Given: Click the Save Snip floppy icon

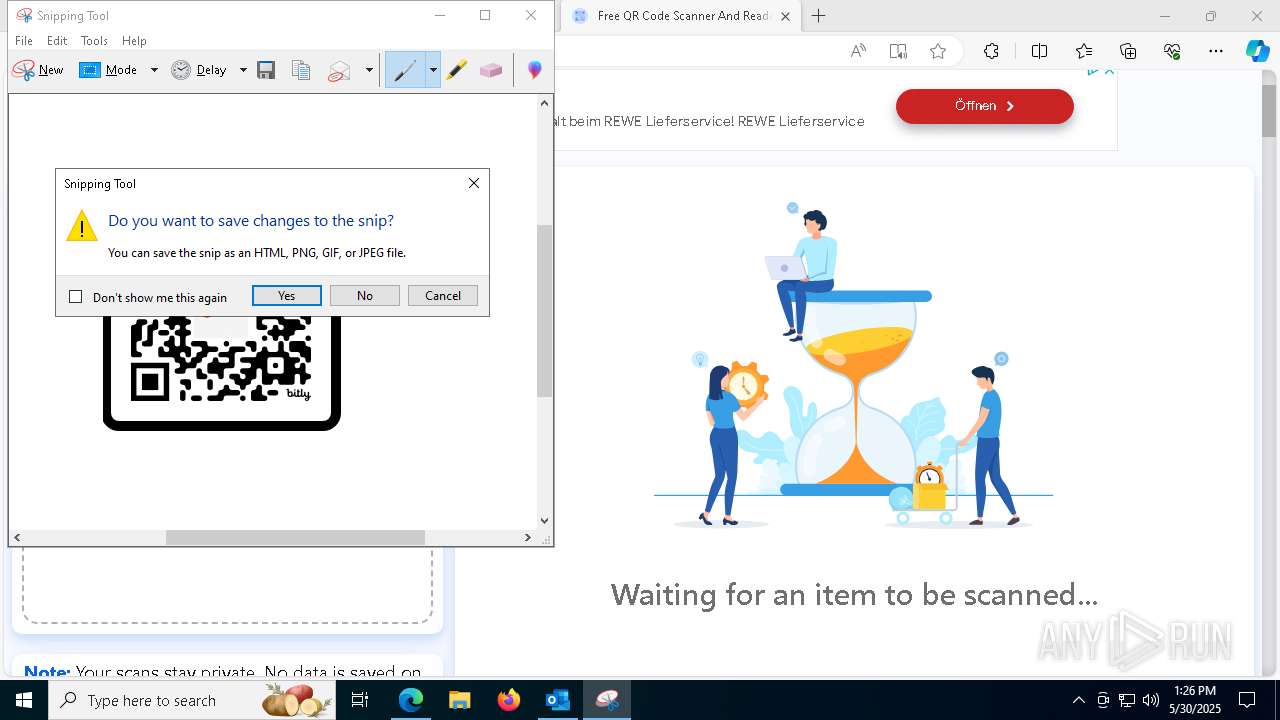Looking at the screenshot, I should pyautogui.click(x=266, y=70).
